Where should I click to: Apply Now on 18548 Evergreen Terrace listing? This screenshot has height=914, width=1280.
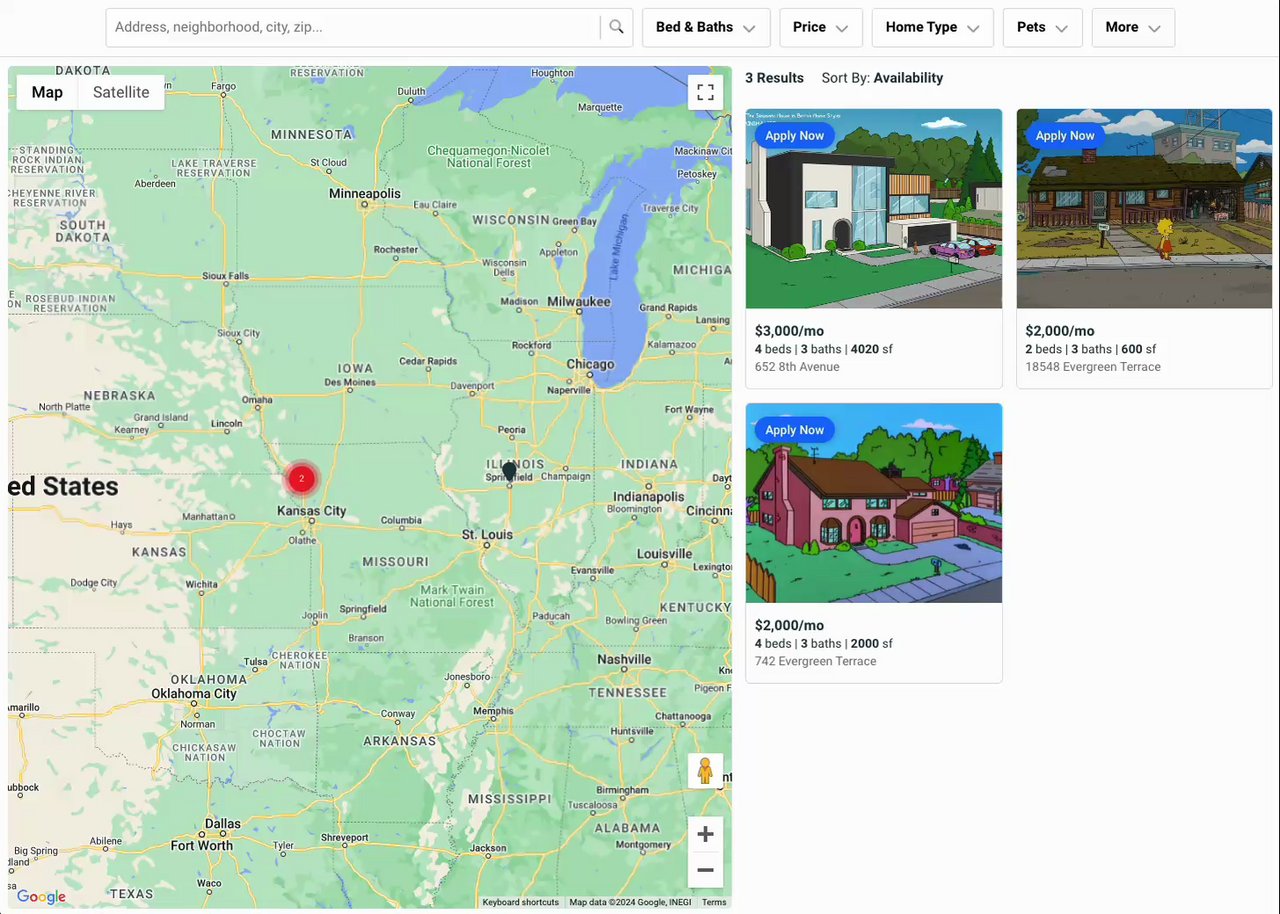pos(1065,136)
